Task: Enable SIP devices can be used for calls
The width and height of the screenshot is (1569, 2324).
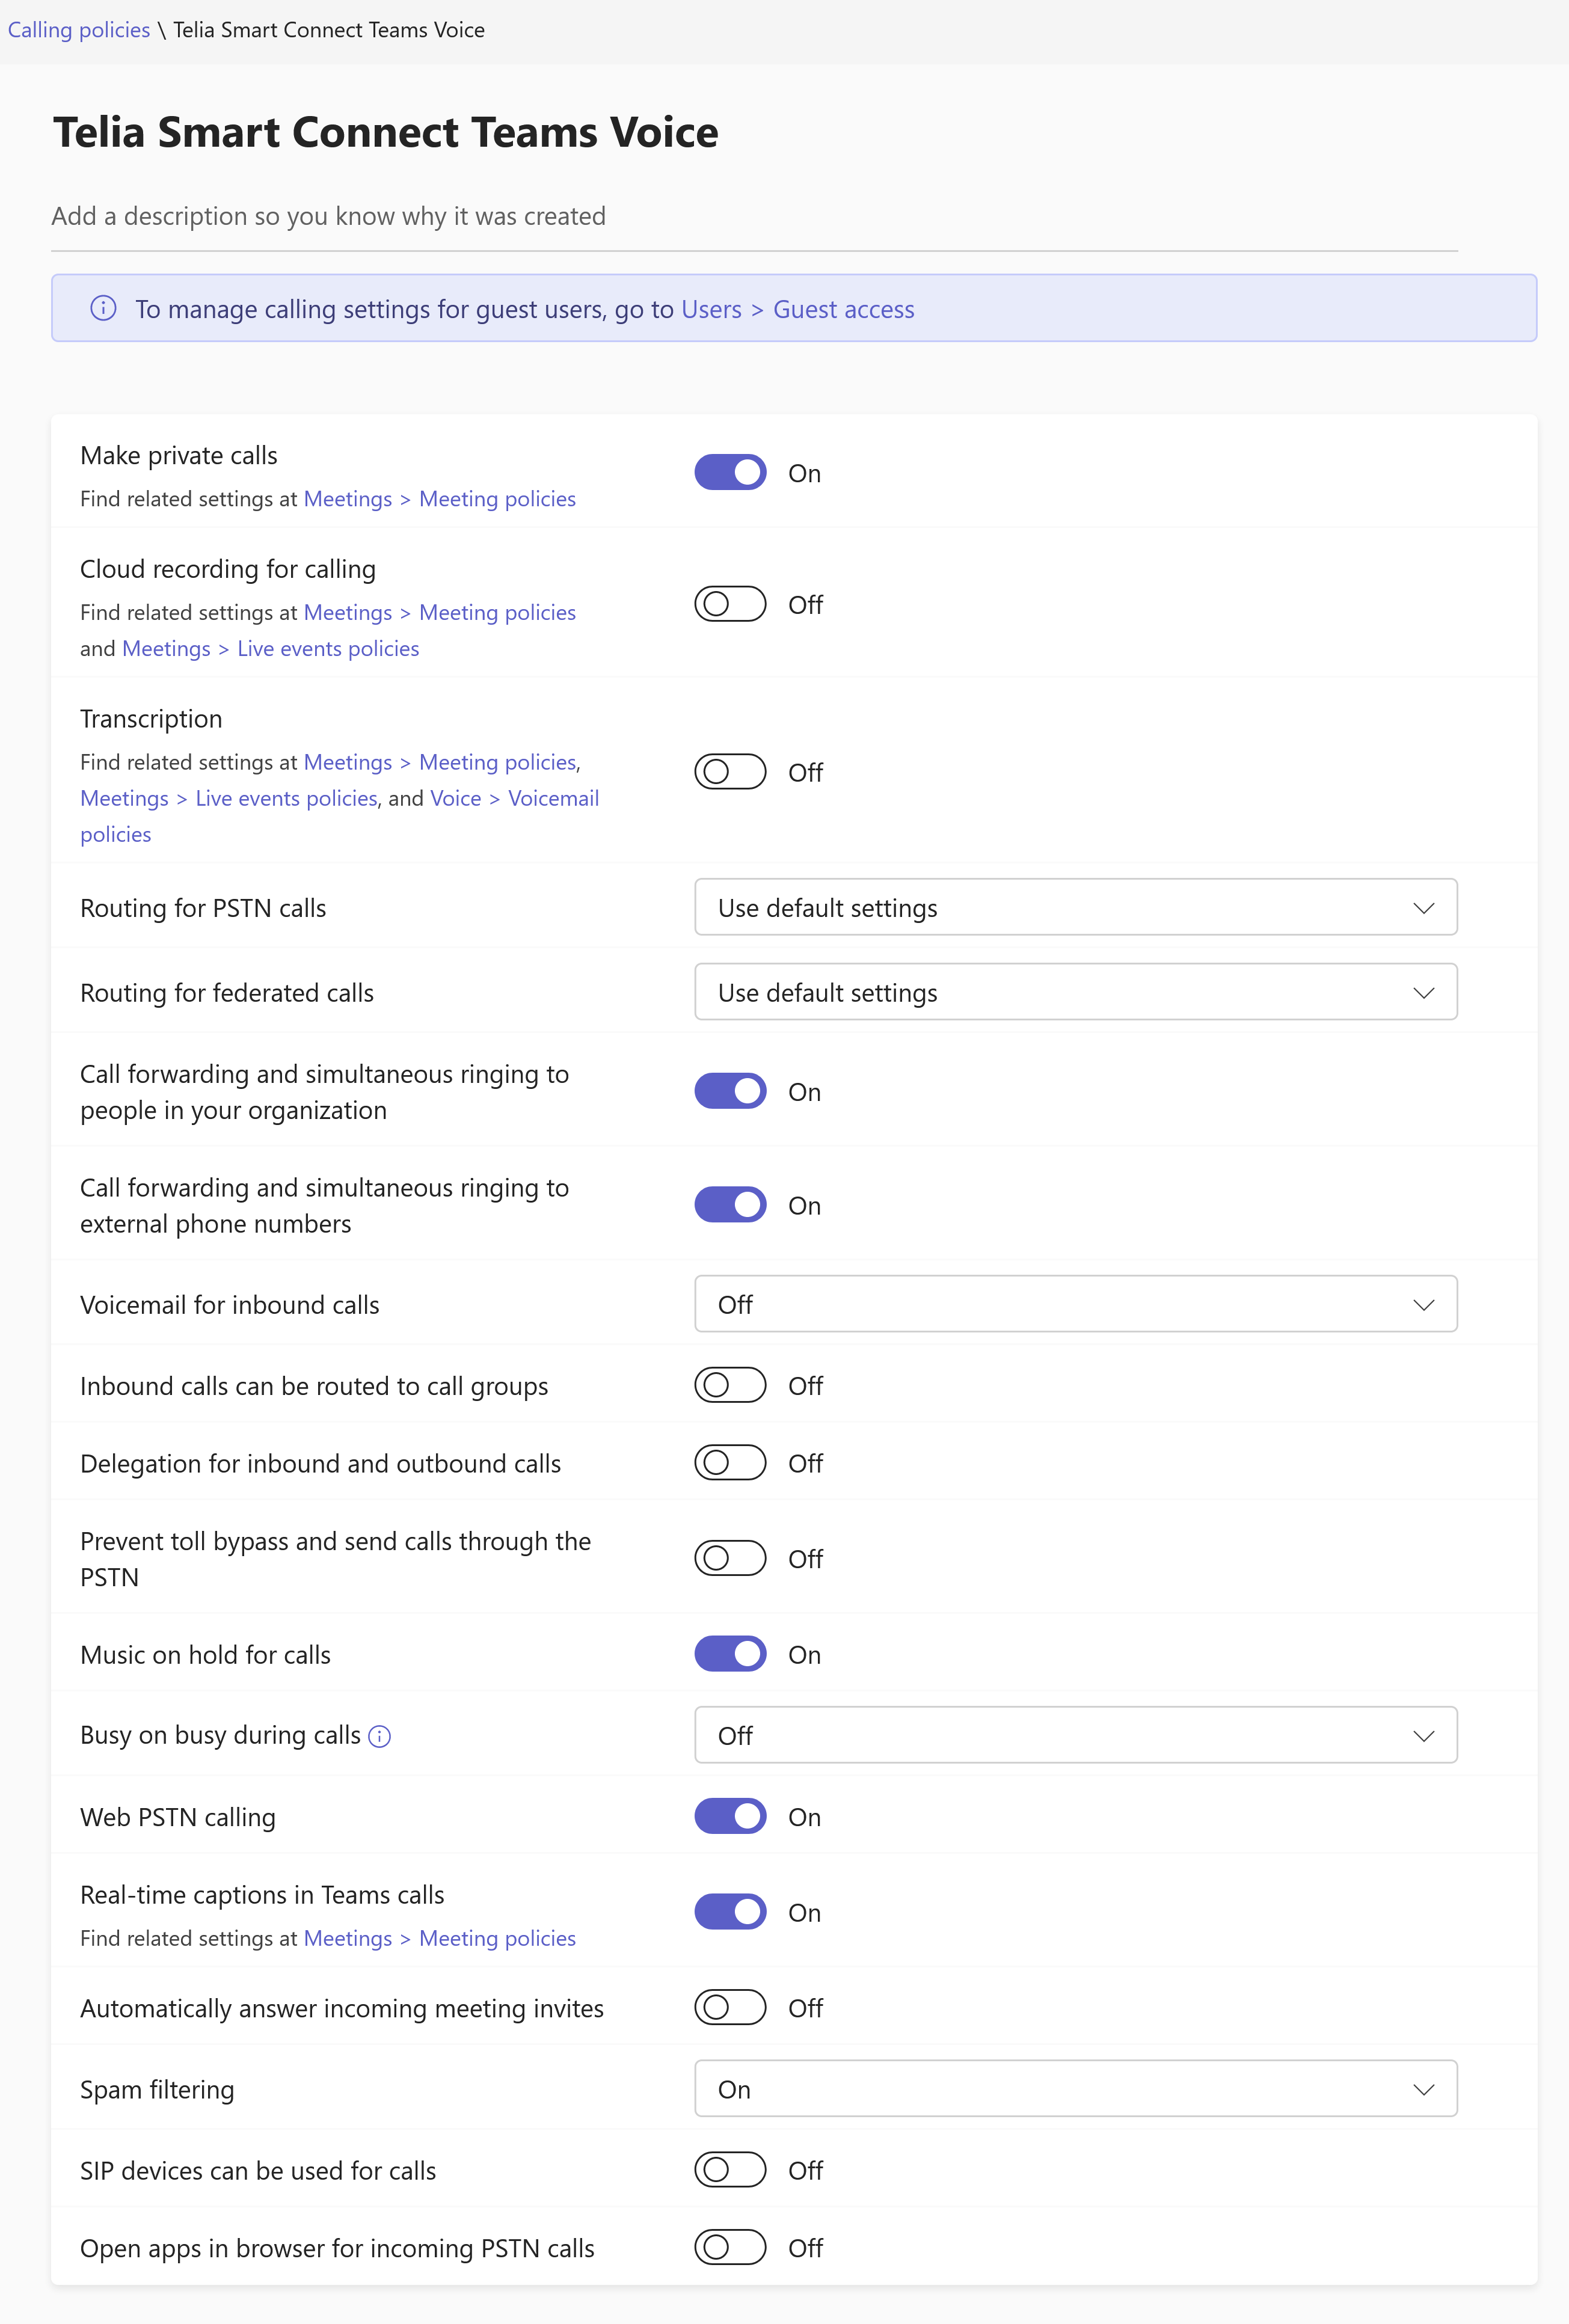Action: point(730,2170)
